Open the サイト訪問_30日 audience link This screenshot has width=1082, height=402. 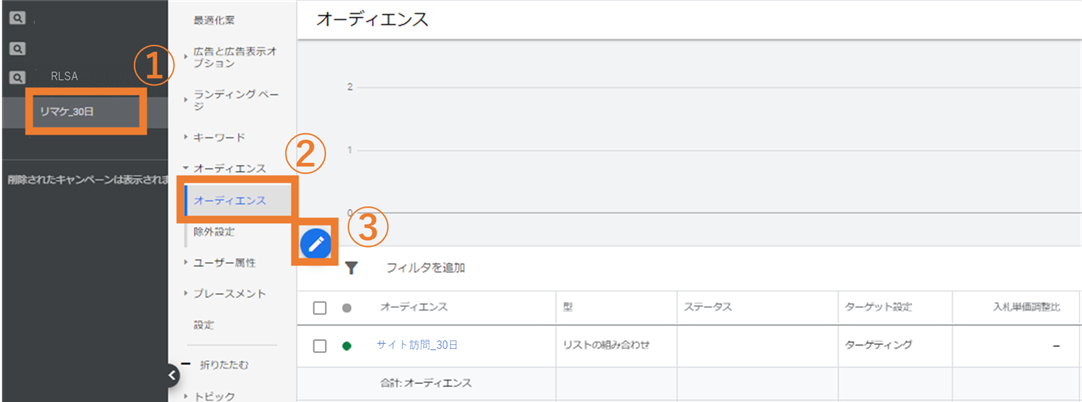(417, 345)
